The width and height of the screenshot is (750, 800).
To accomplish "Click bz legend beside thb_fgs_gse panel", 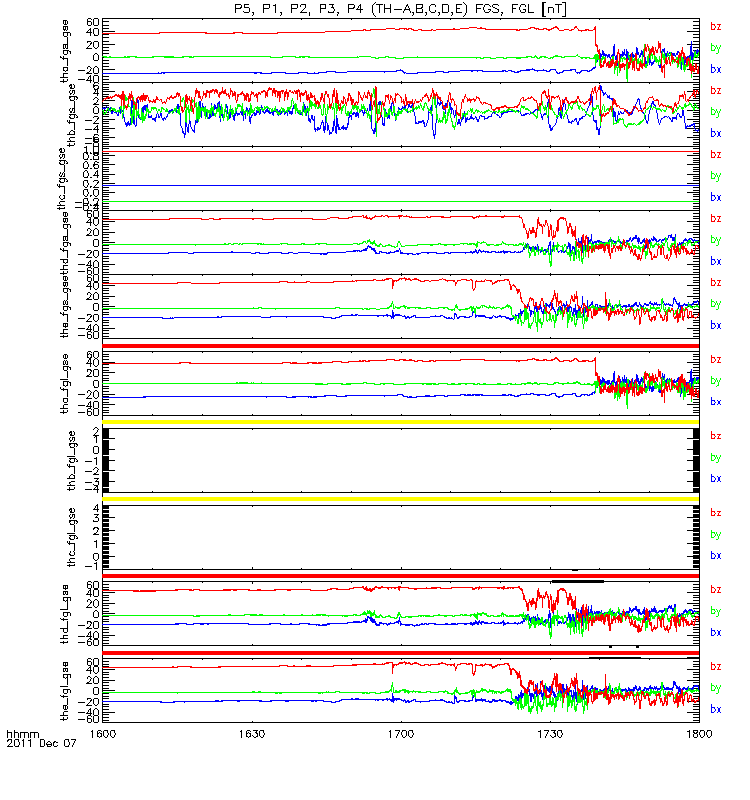I will 716,91.
